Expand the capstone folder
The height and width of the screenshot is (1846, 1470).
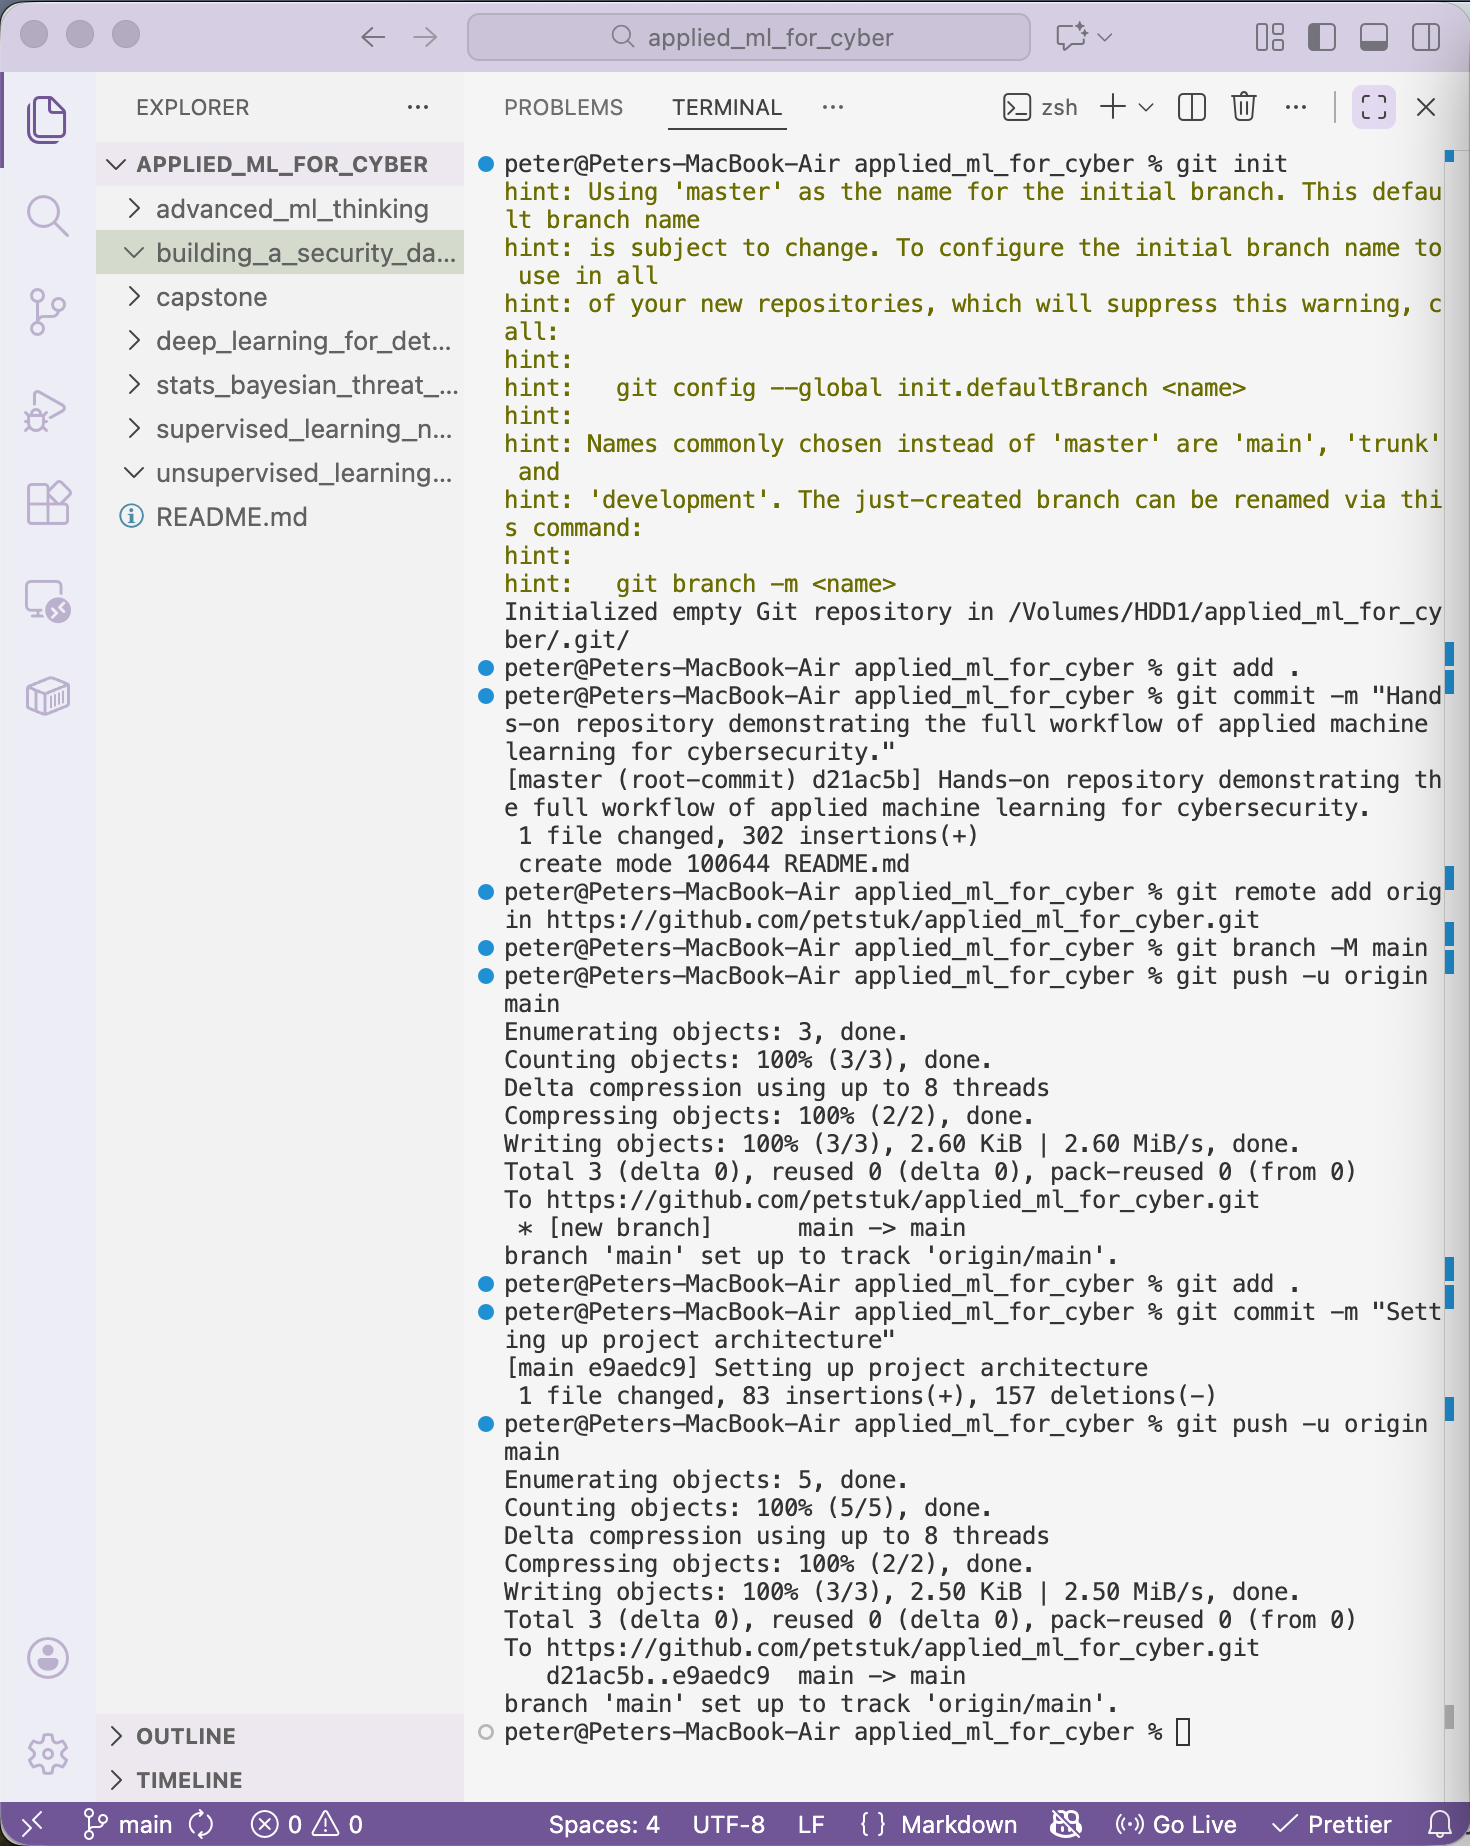click(211, 297)
